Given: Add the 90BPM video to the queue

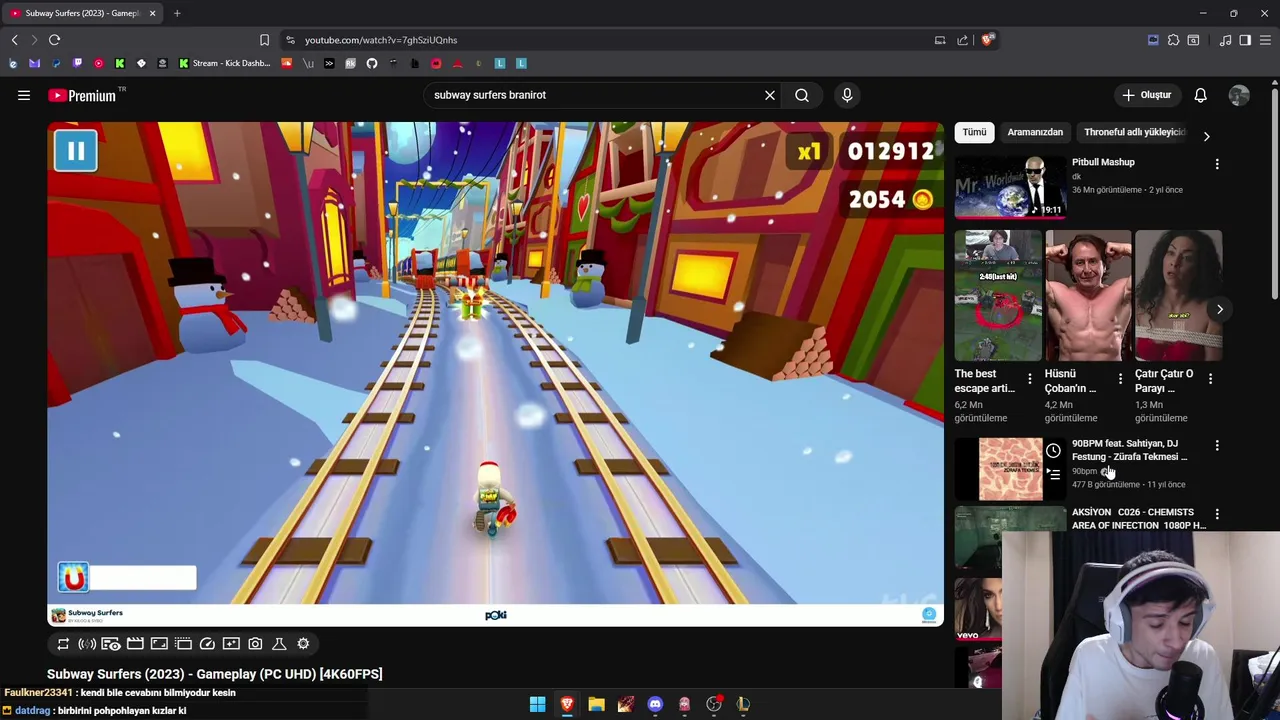Looking at the screenshot, I should (1054, 475).
